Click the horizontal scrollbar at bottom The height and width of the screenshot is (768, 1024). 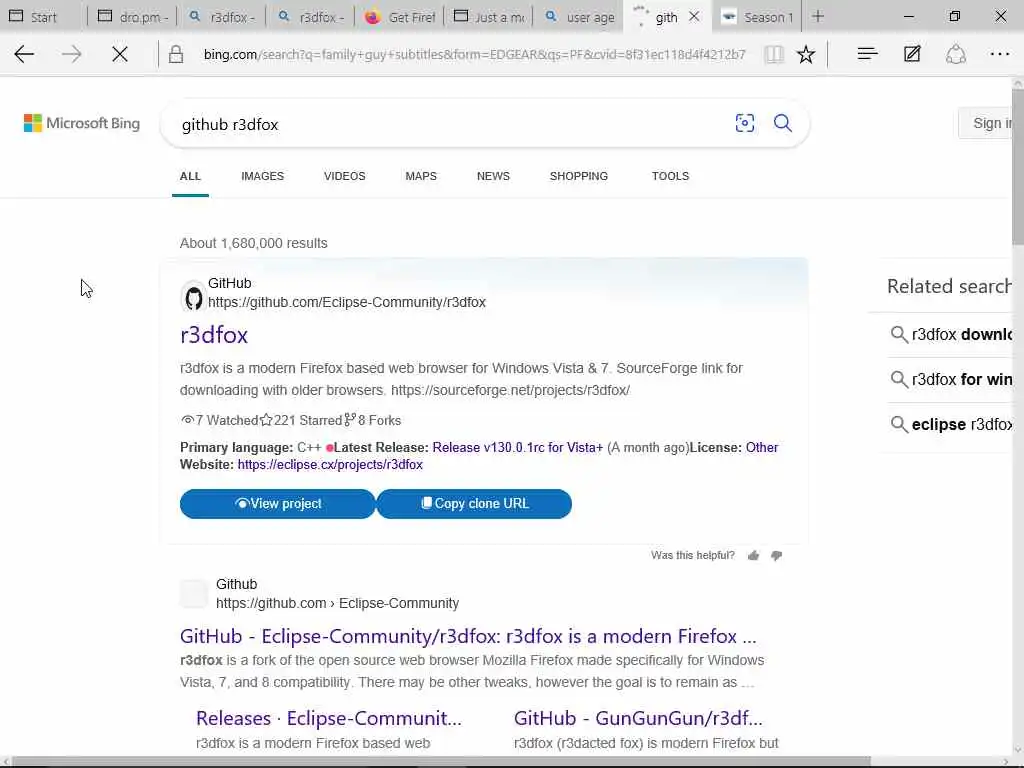click(441, 761)
